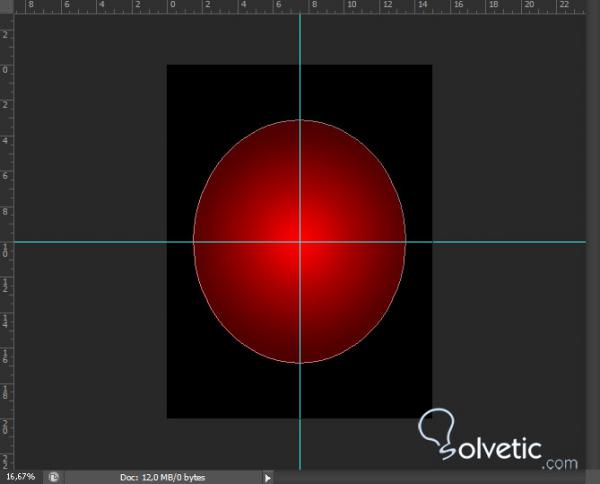Click the ruler origin corner box
This screenshot has height=484, width=600.
[x=7, y=7]
